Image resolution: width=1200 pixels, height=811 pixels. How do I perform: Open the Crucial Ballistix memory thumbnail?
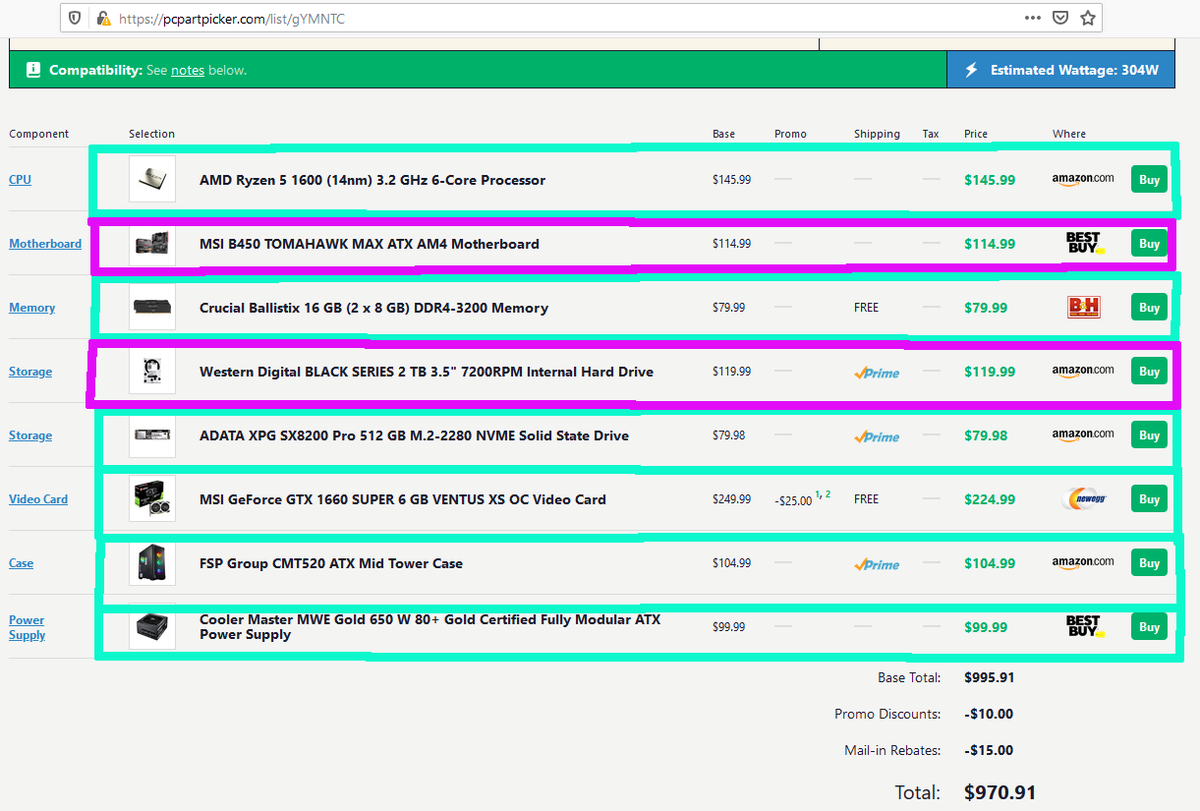pyautogui.click(x=152, y=307)
